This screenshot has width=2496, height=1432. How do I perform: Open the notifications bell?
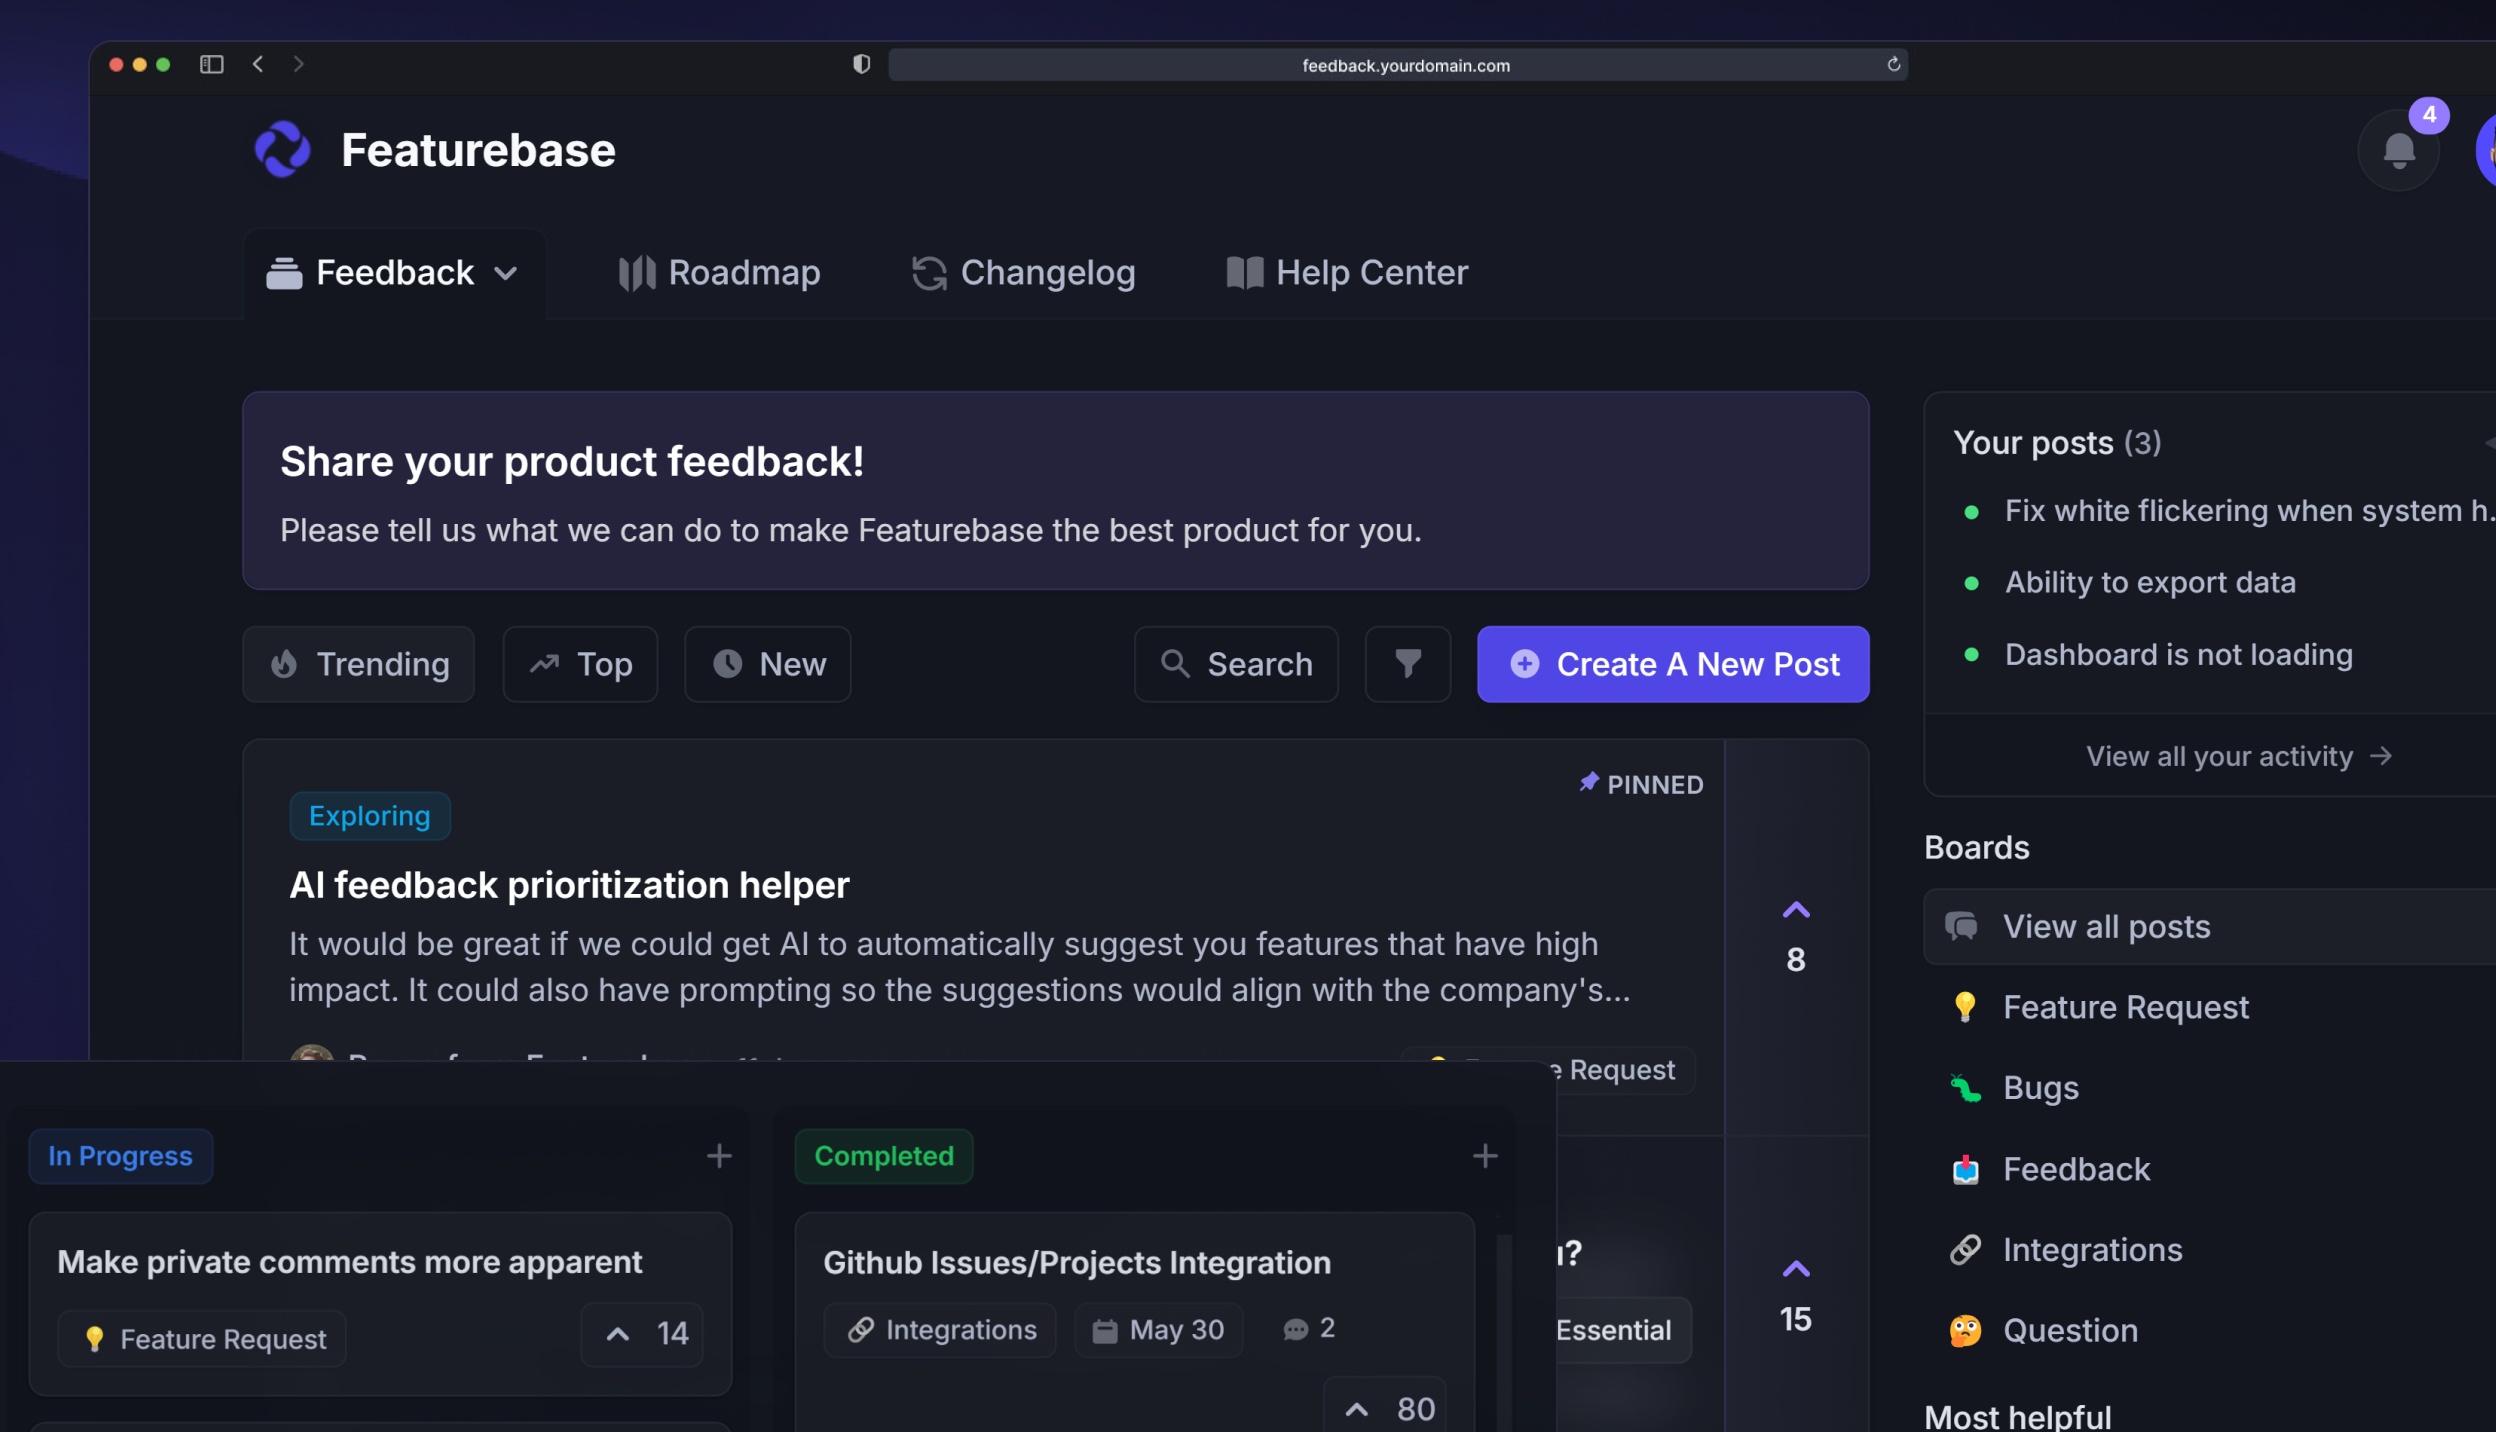point(2399,151)
